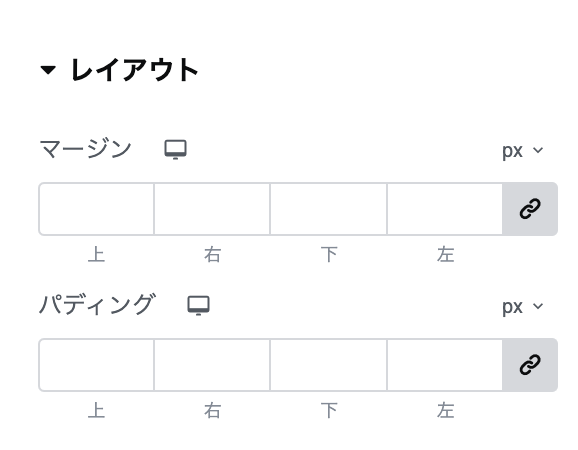Click the レイアウト section heading
The image size is (578, 450).
coord(135,70)
